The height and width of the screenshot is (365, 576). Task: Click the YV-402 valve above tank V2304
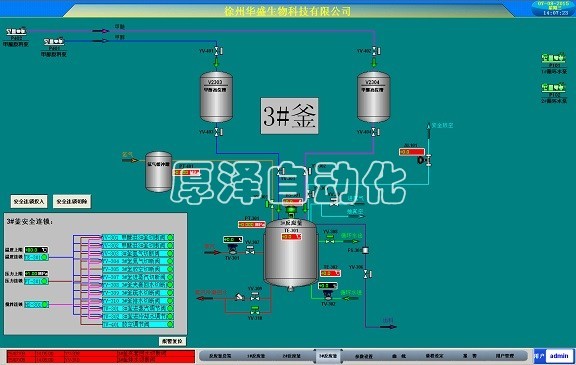pyautogui.click(x=375, y=51)
